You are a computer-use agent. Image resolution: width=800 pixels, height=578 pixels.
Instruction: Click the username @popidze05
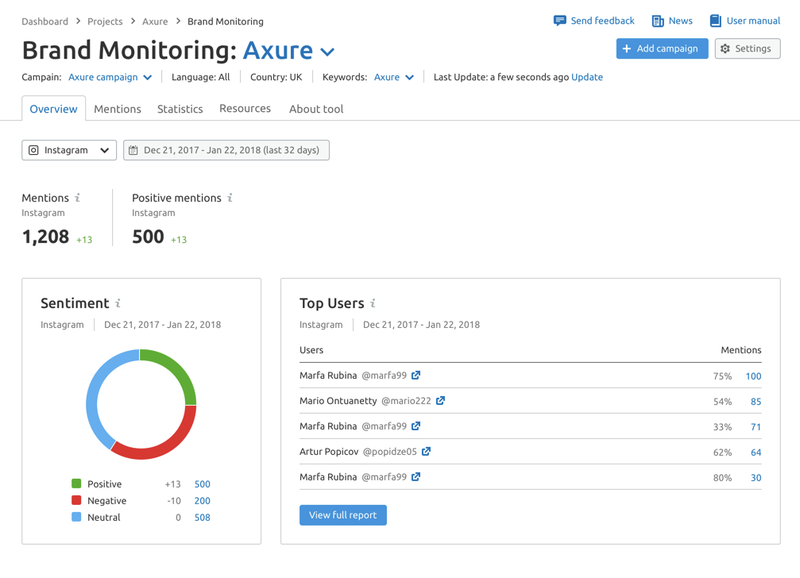click(390, 451)
